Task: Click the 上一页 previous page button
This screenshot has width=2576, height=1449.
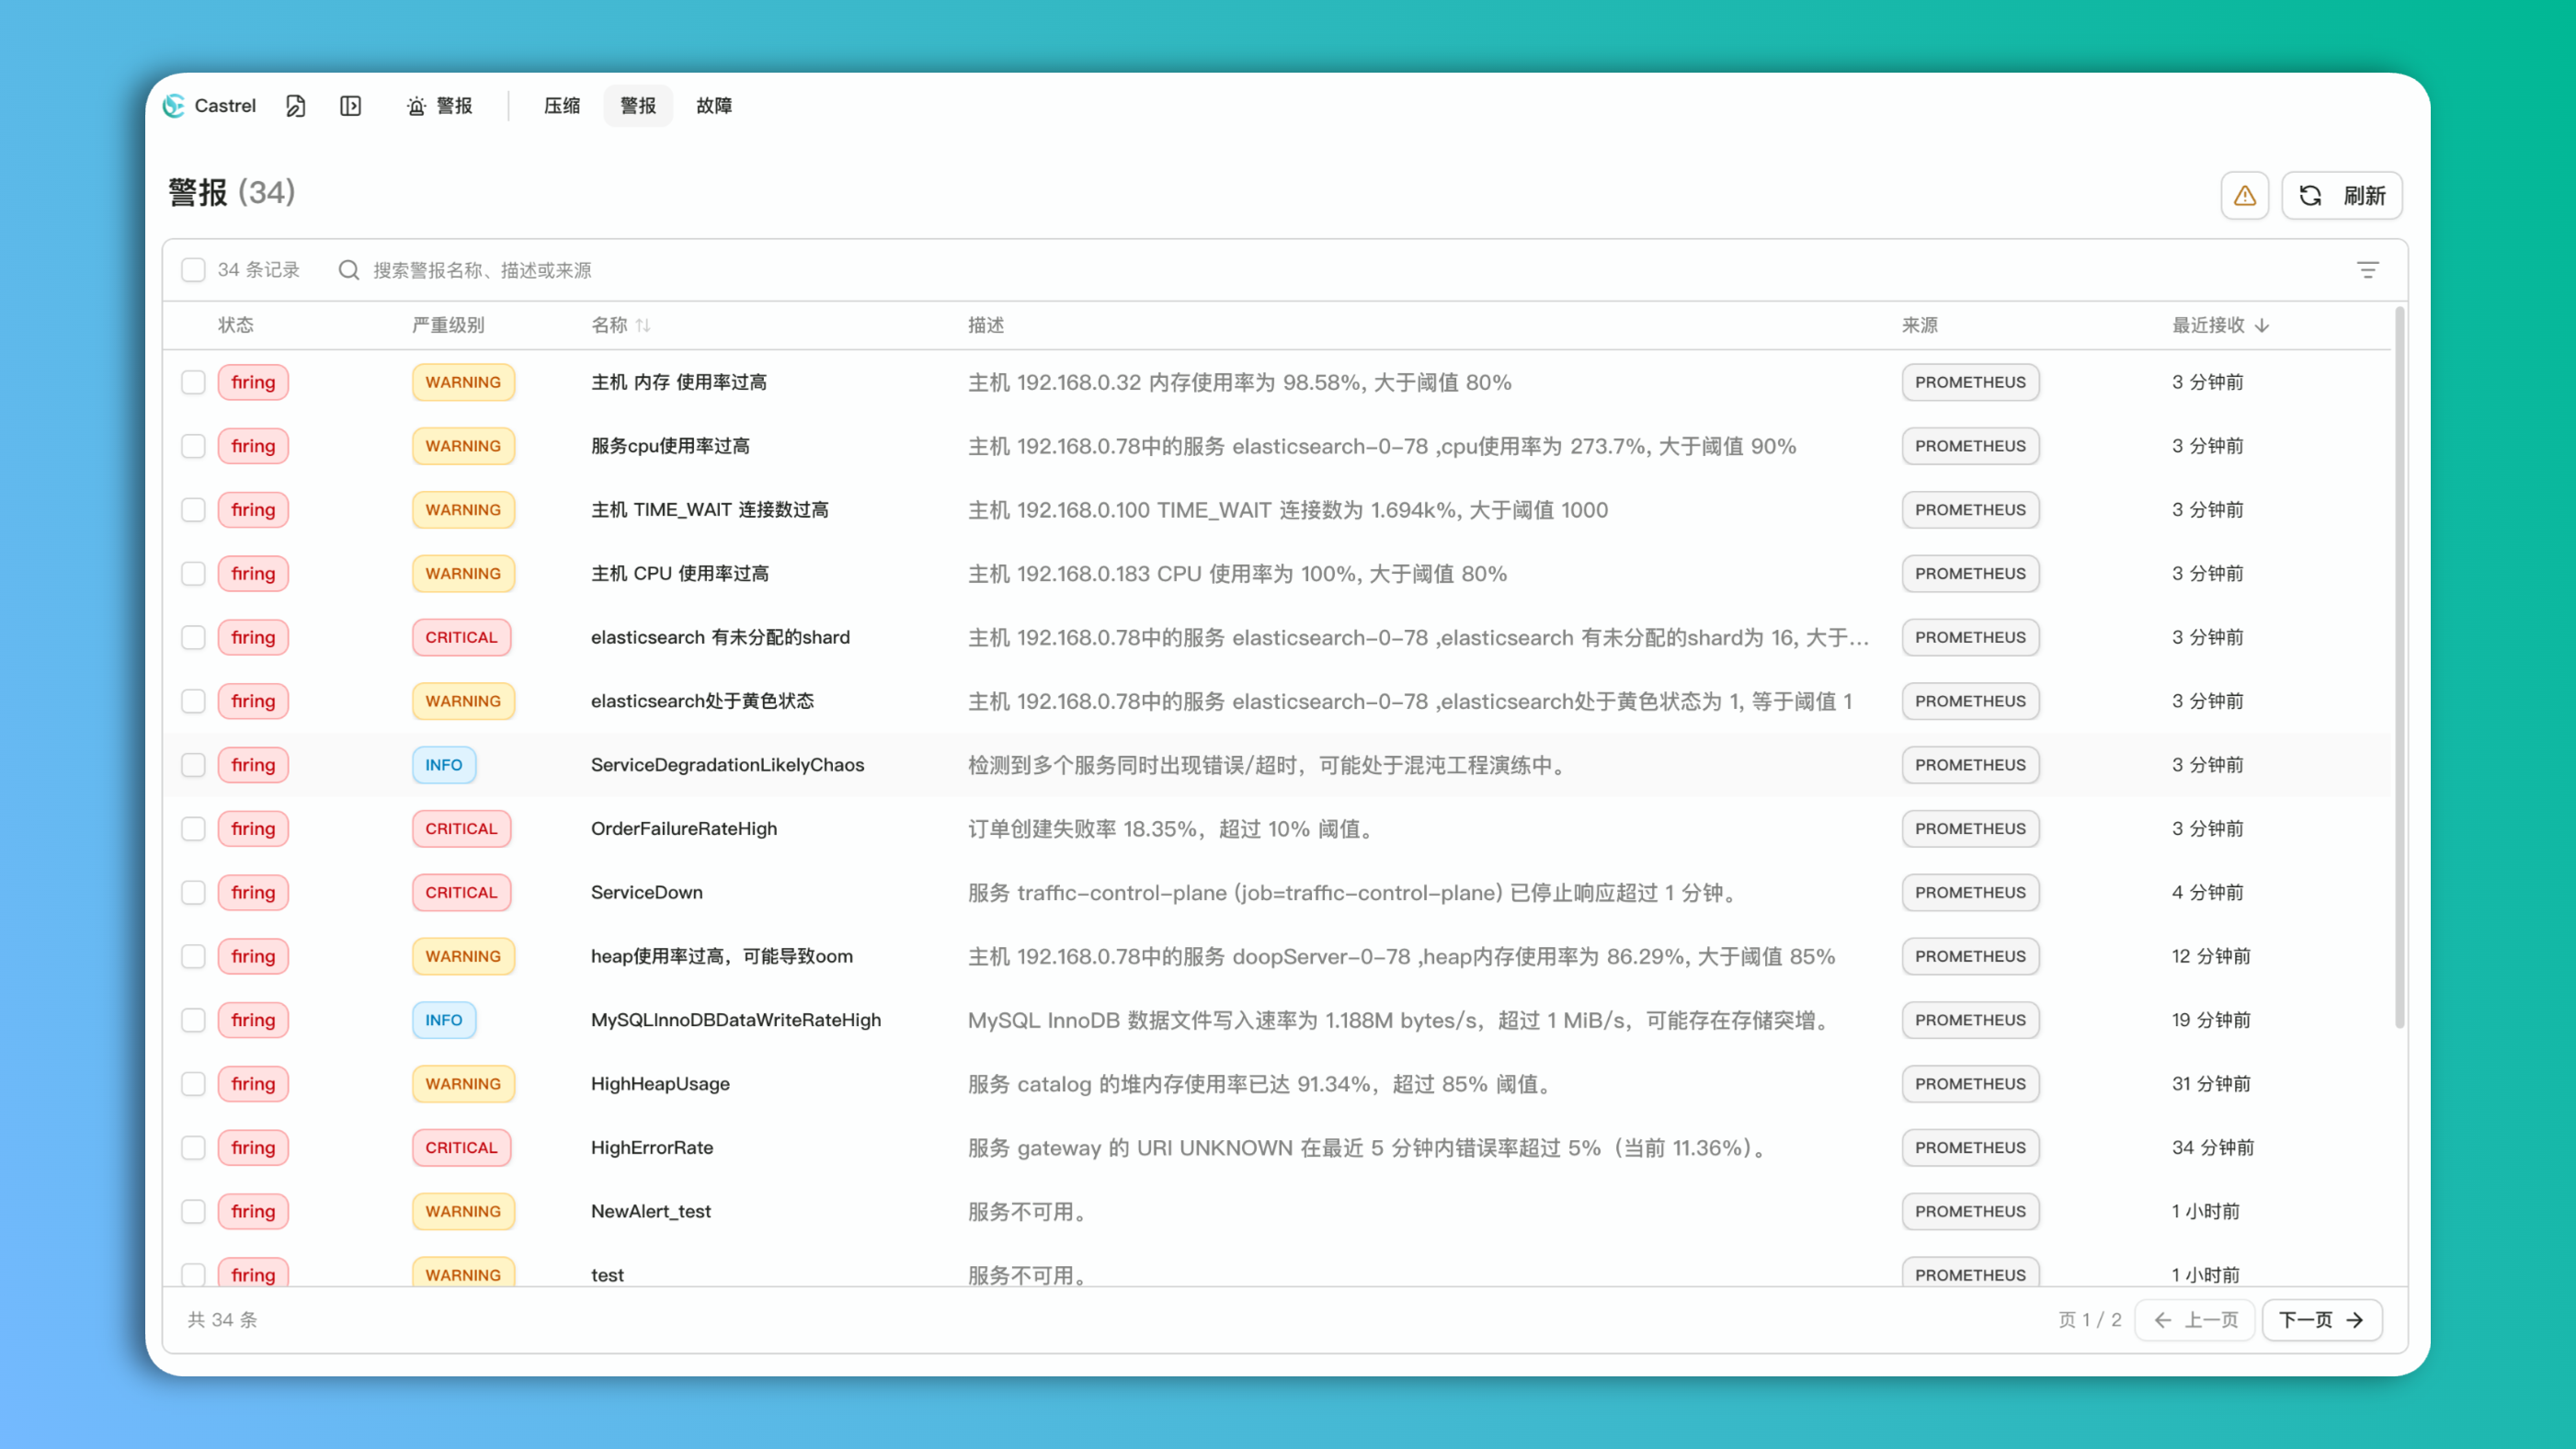Action: [x=2194, y=1320]
